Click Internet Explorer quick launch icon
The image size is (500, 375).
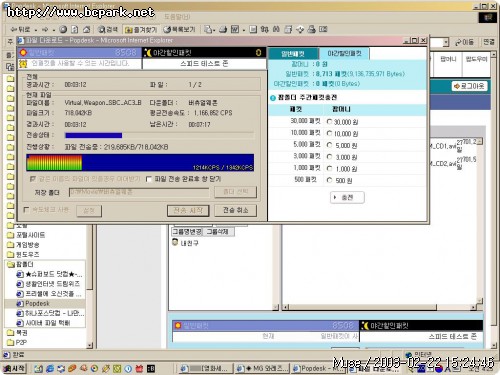click(x=50, y=369)
